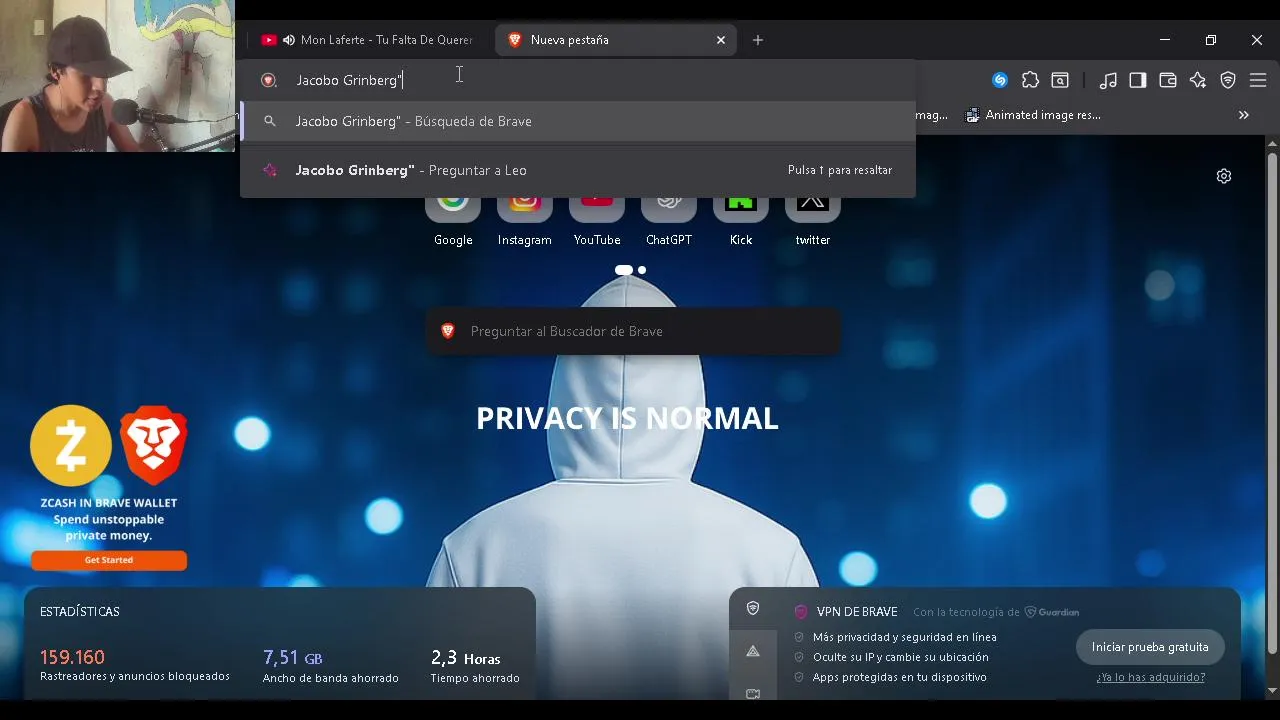Open the Brave main hamburger menu
This screenshot has height=720, width=1280.
tap(1258, 80)
